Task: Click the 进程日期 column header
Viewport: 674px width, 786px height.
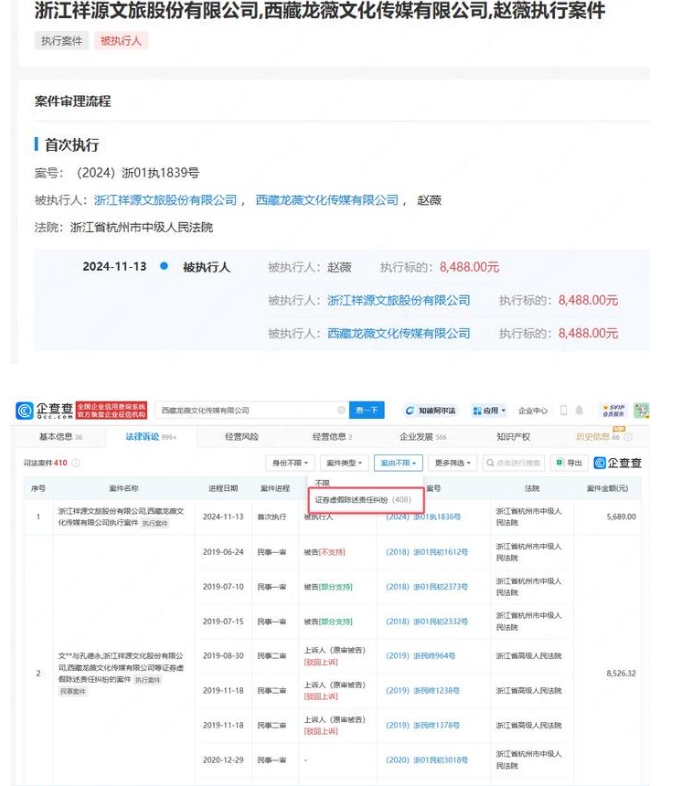Action: (223, 488)
